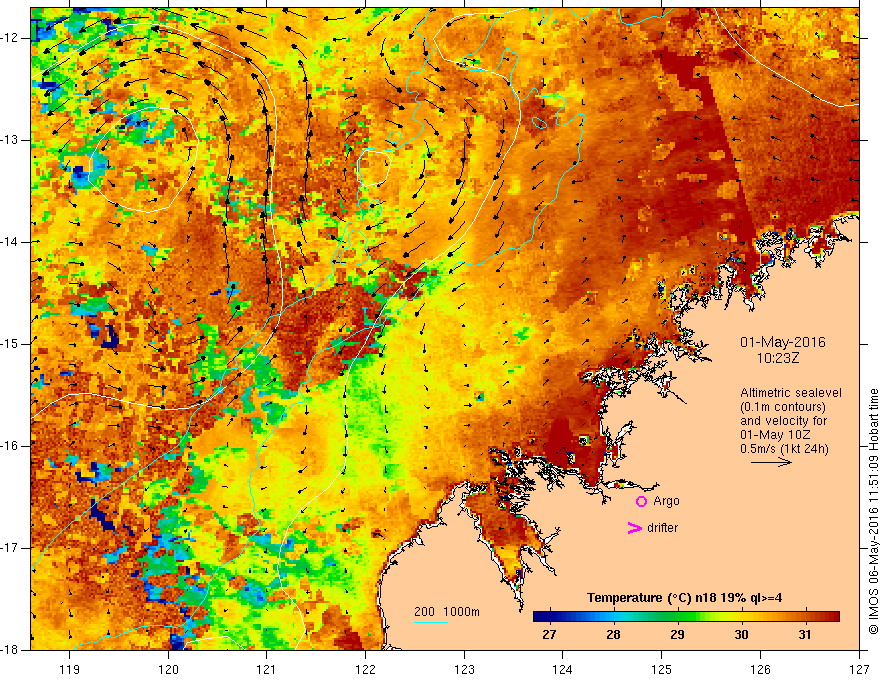Click the colorbar tick label 31
This screenshot has height=680, width=880.
pos(805,635)
